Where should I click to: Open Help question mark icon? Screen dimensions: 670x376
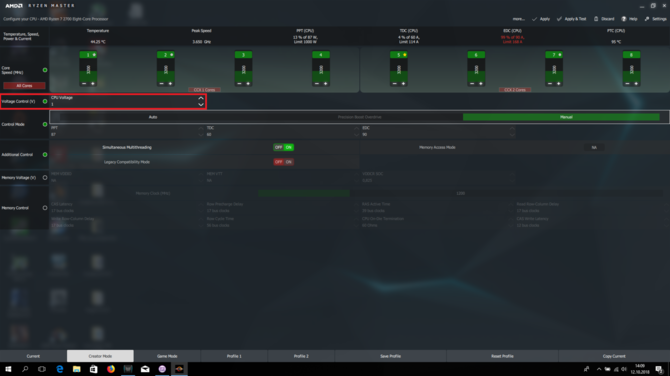click(x=623, y=19)
